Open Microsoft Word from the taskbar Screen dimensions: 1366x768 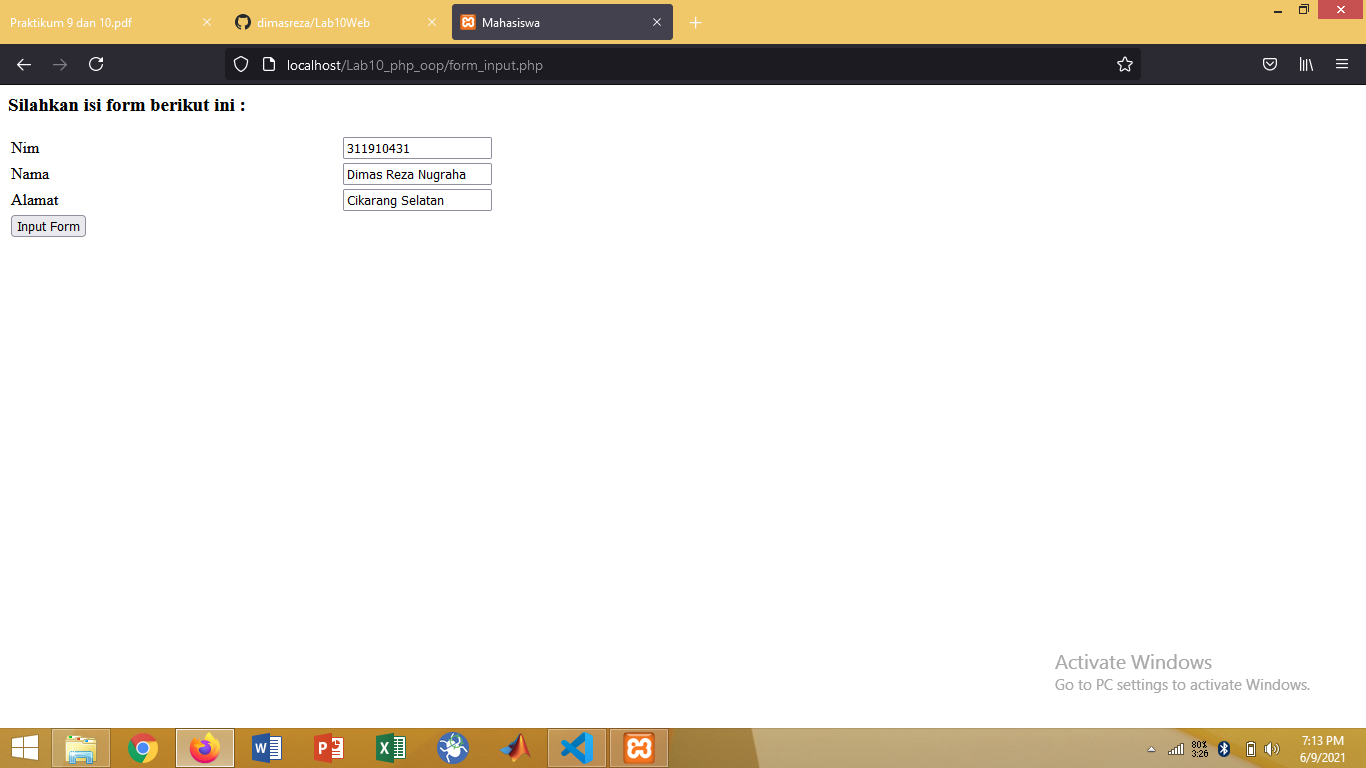pyautogui.click(x=266, y=747)
